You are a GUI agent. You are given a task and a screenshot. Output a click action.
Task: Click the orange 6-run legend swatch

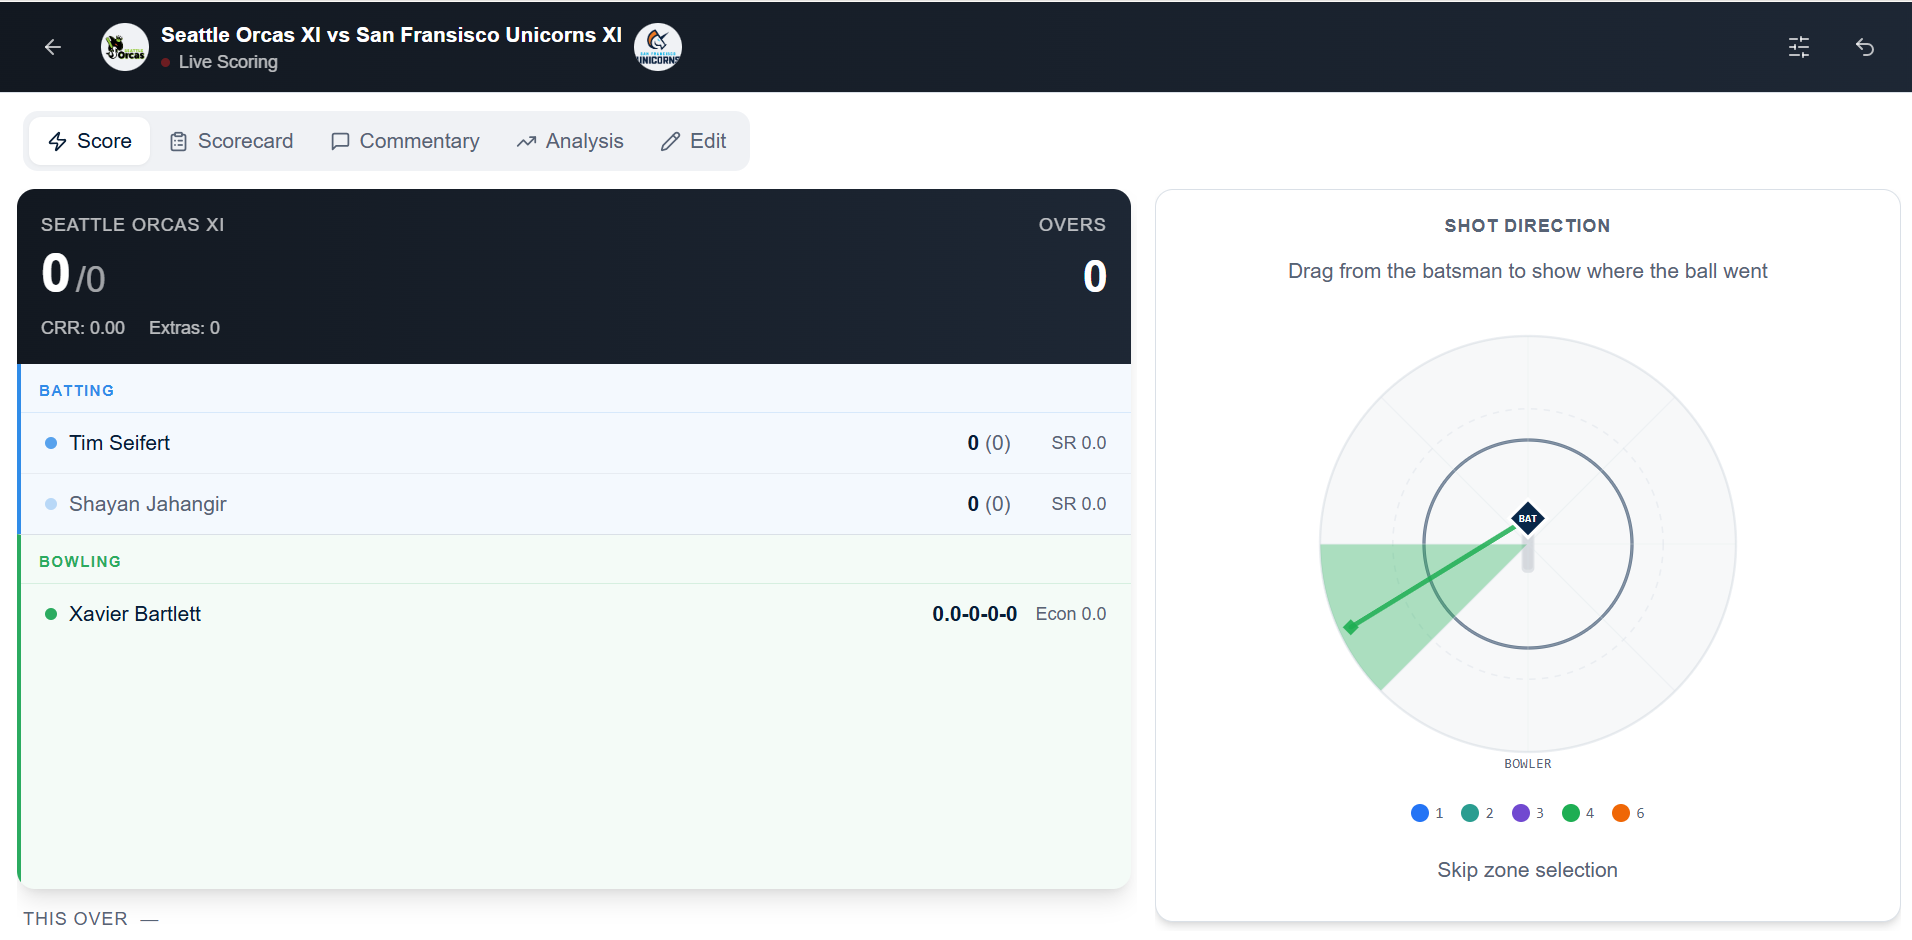(x=1621, y=813)
